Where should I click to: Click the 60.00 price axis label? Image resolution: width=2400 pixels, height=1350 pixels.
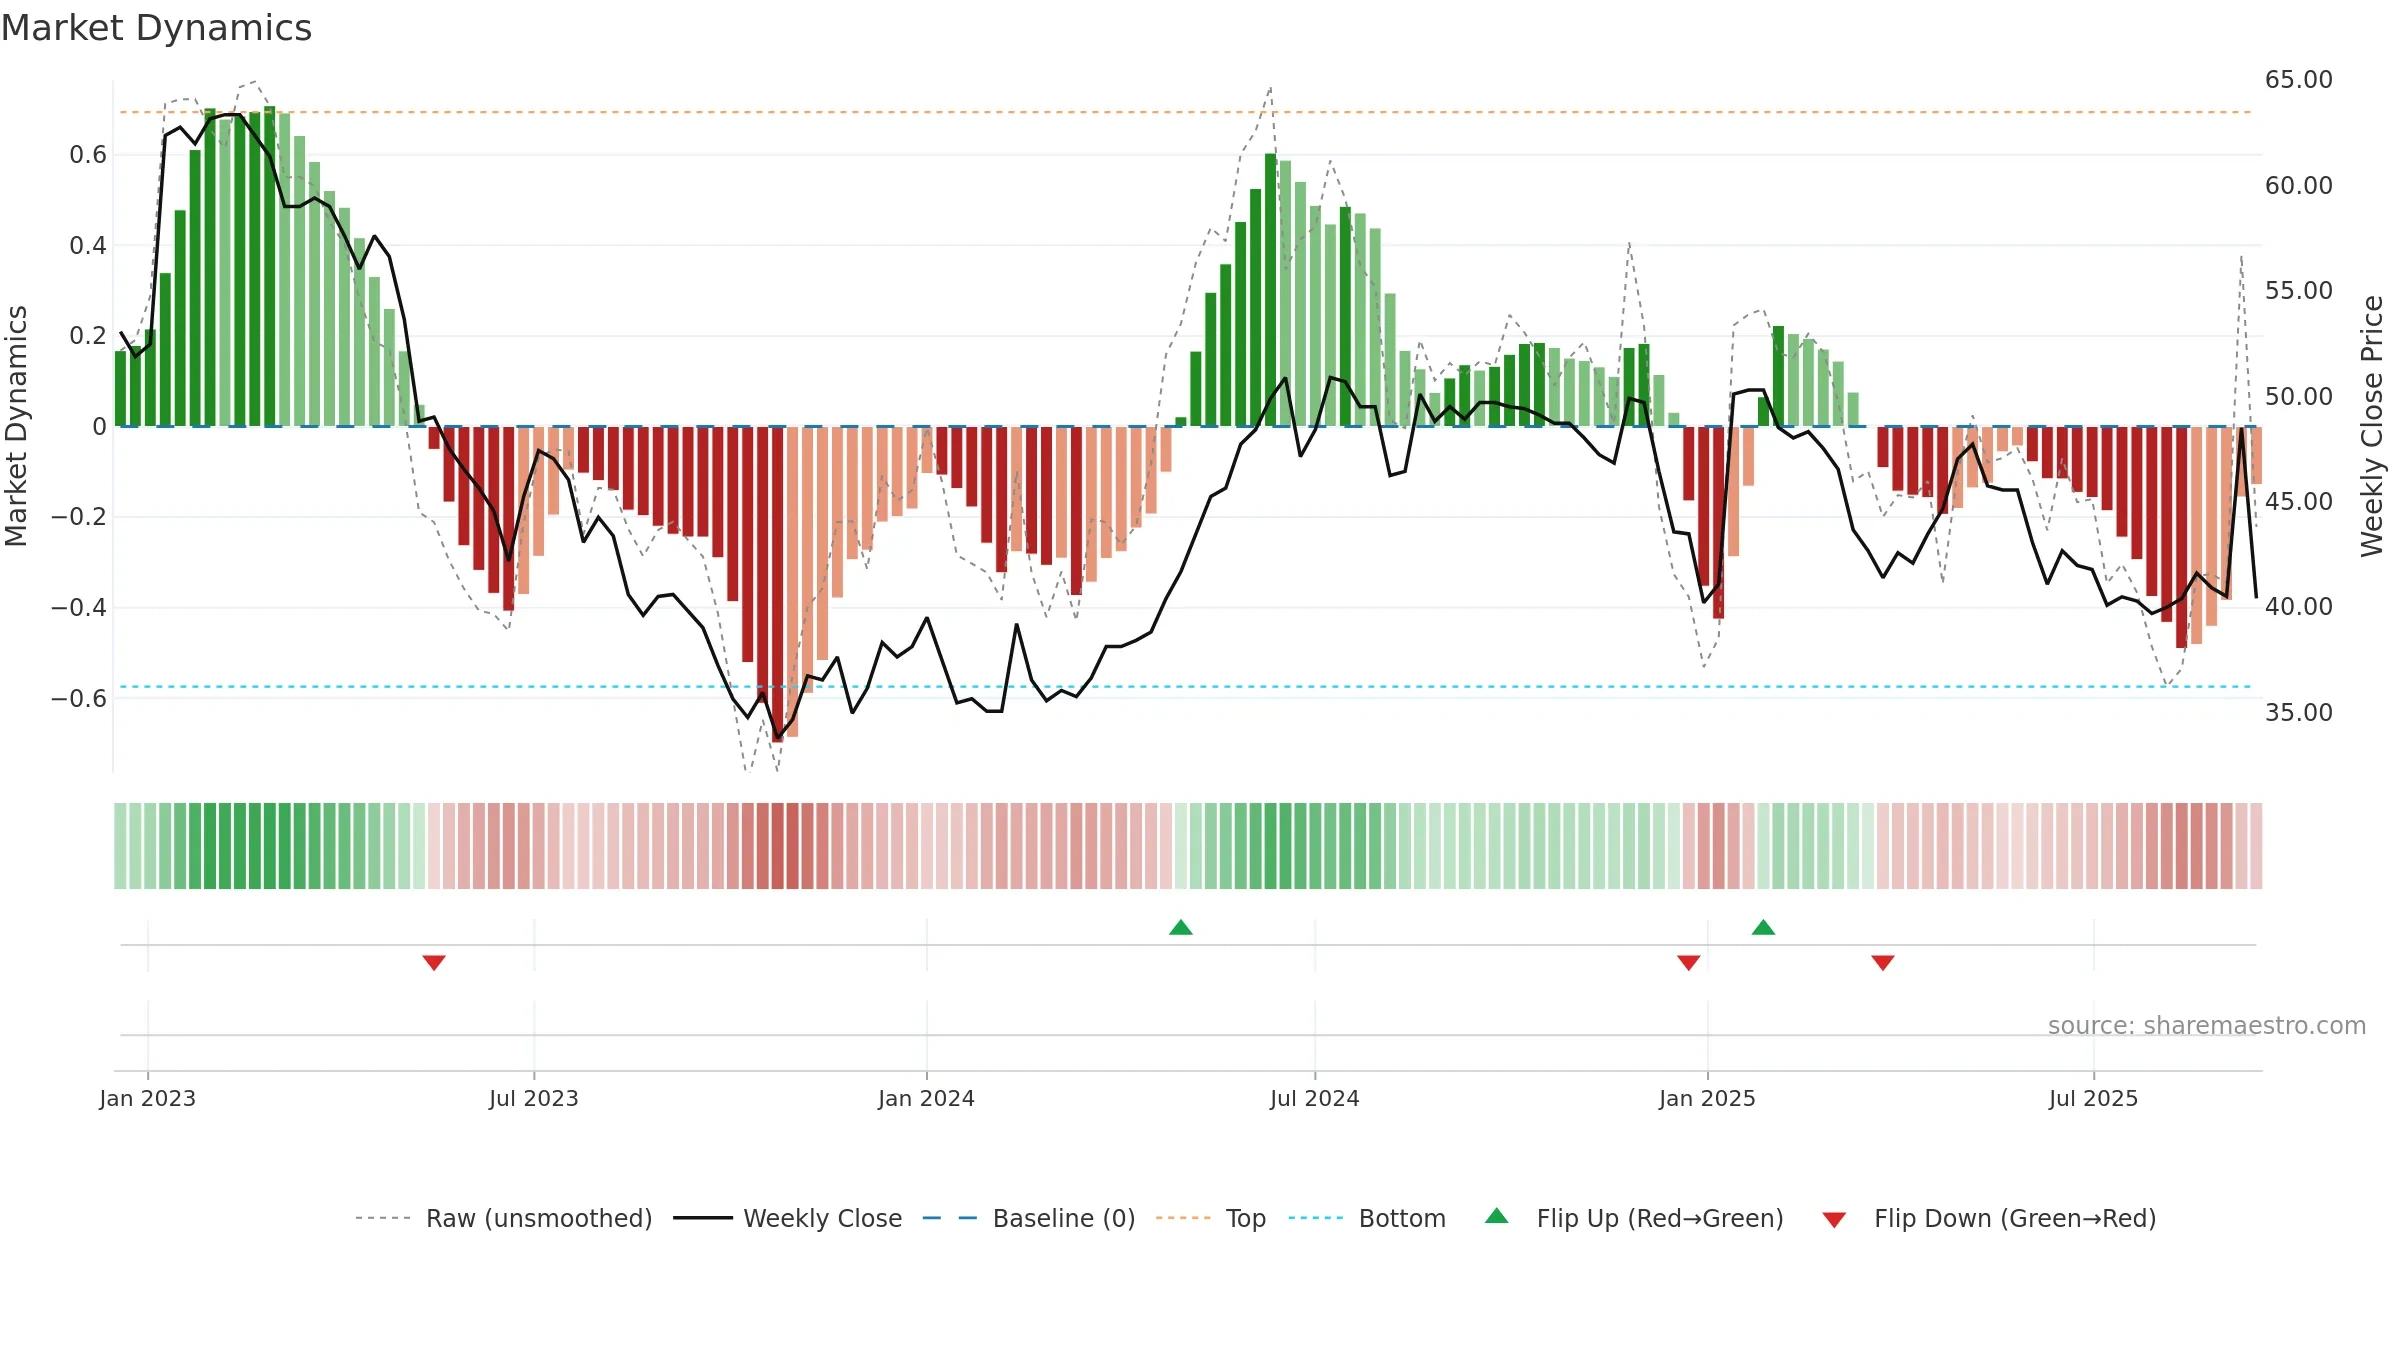(2299, 186)
